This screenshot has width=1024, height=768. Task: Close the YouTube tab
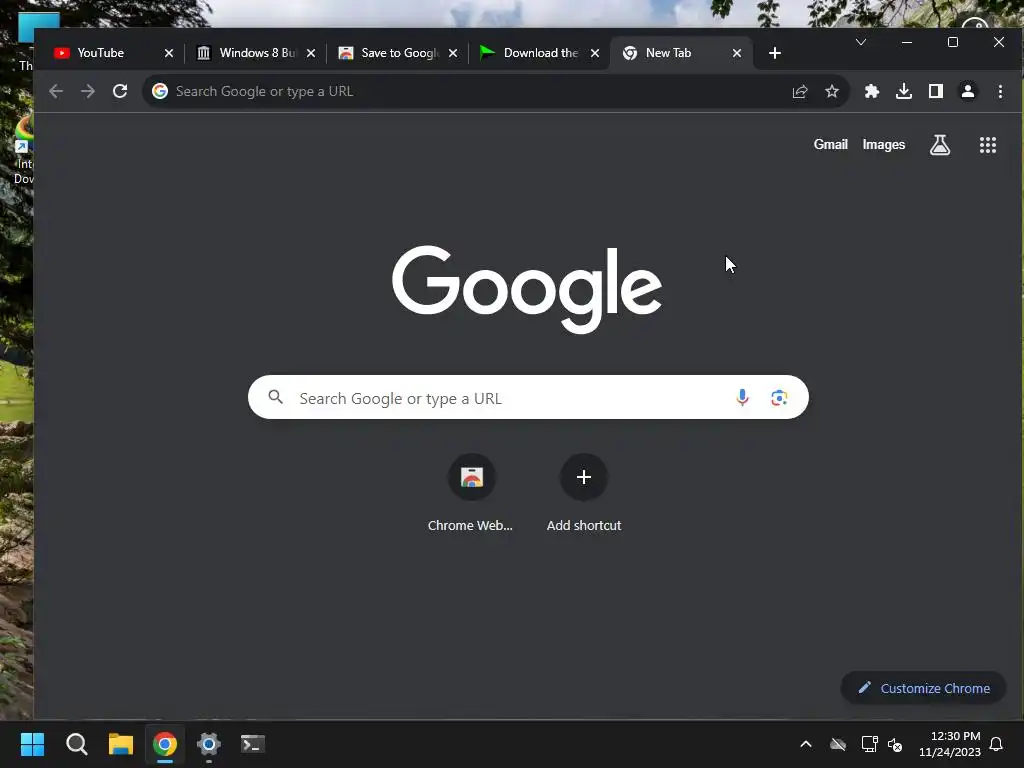(x=168, y=53)
